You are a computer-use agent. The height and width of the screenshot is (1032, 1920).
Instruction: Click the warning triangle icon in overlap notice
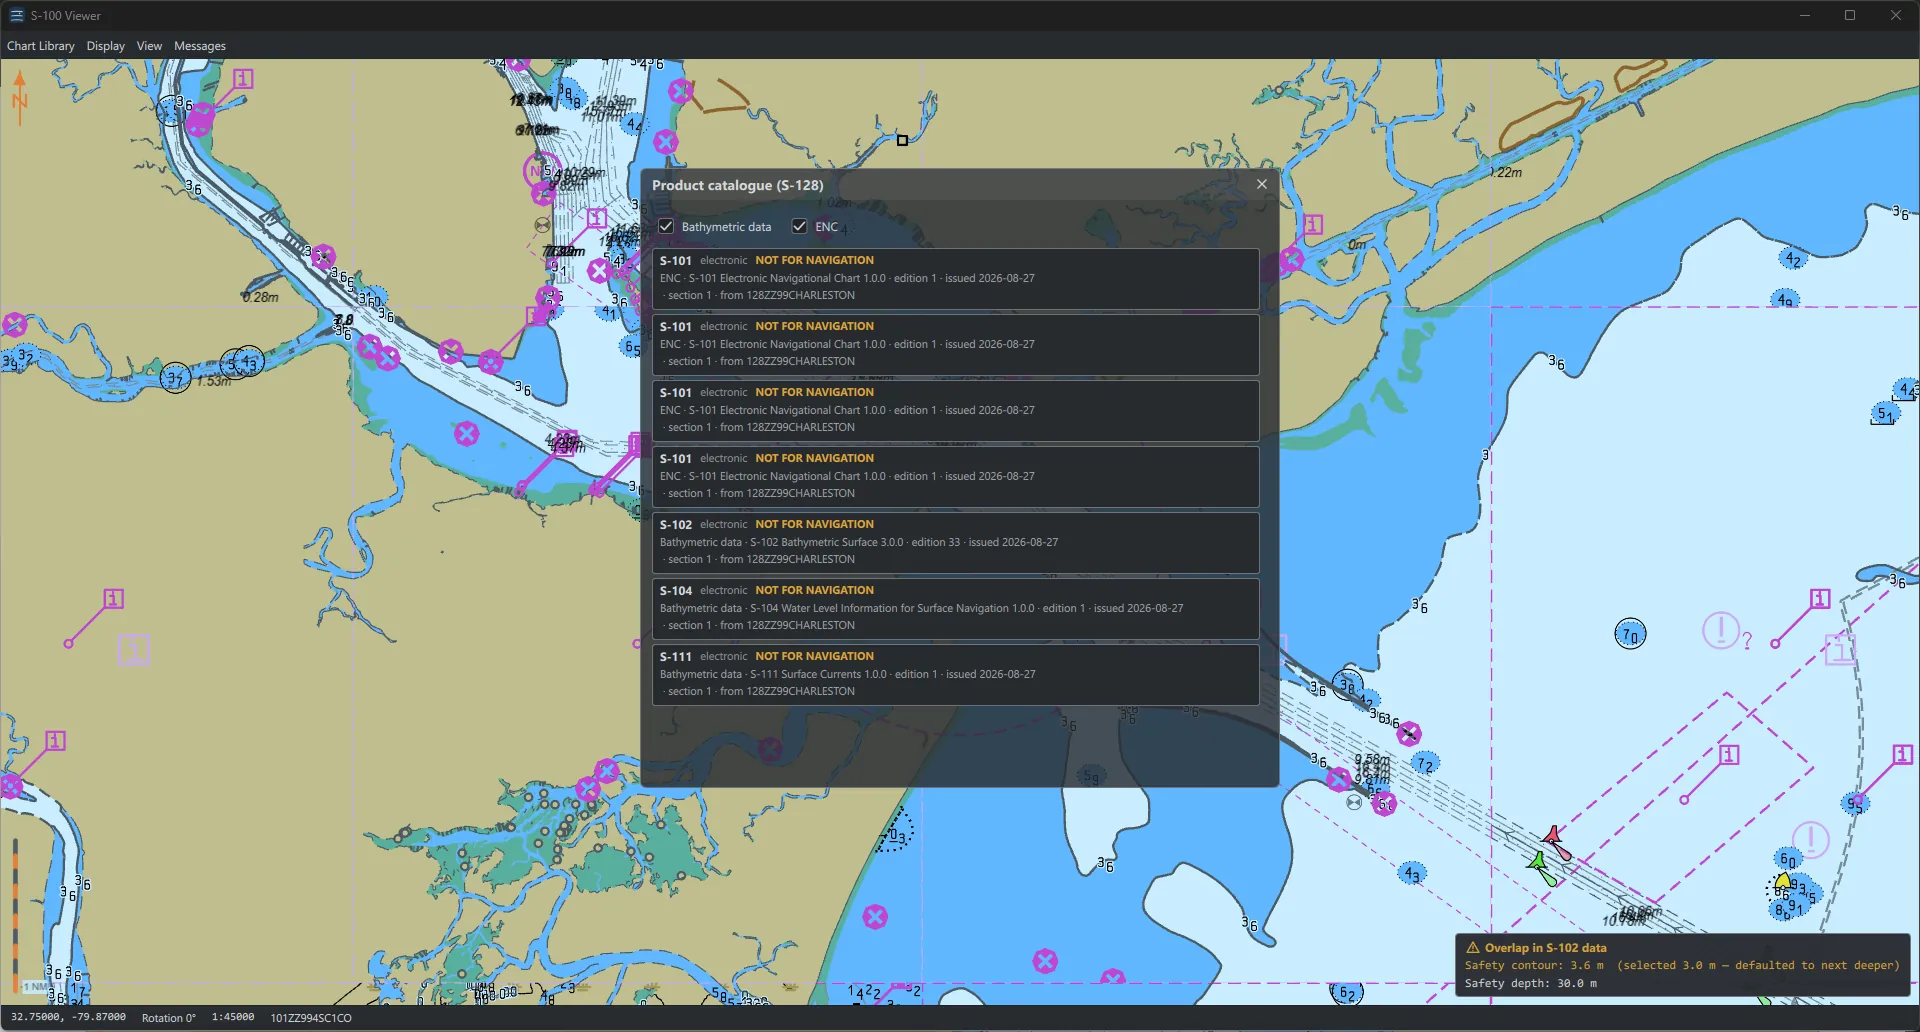tap(1473, 947)
